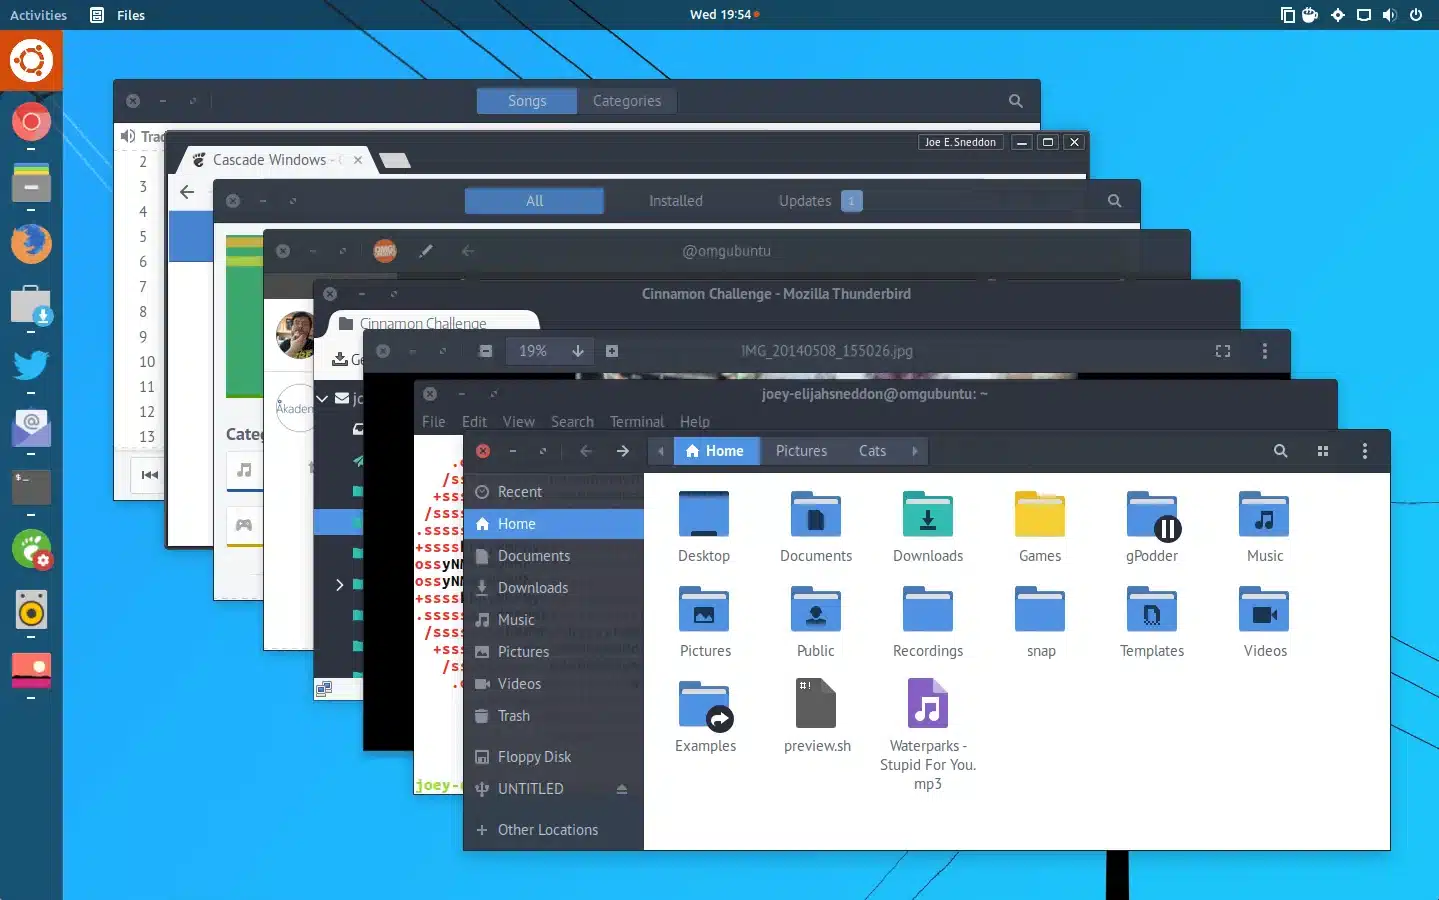Toggle the Installed filter in Software

click(x=676, y=201)
